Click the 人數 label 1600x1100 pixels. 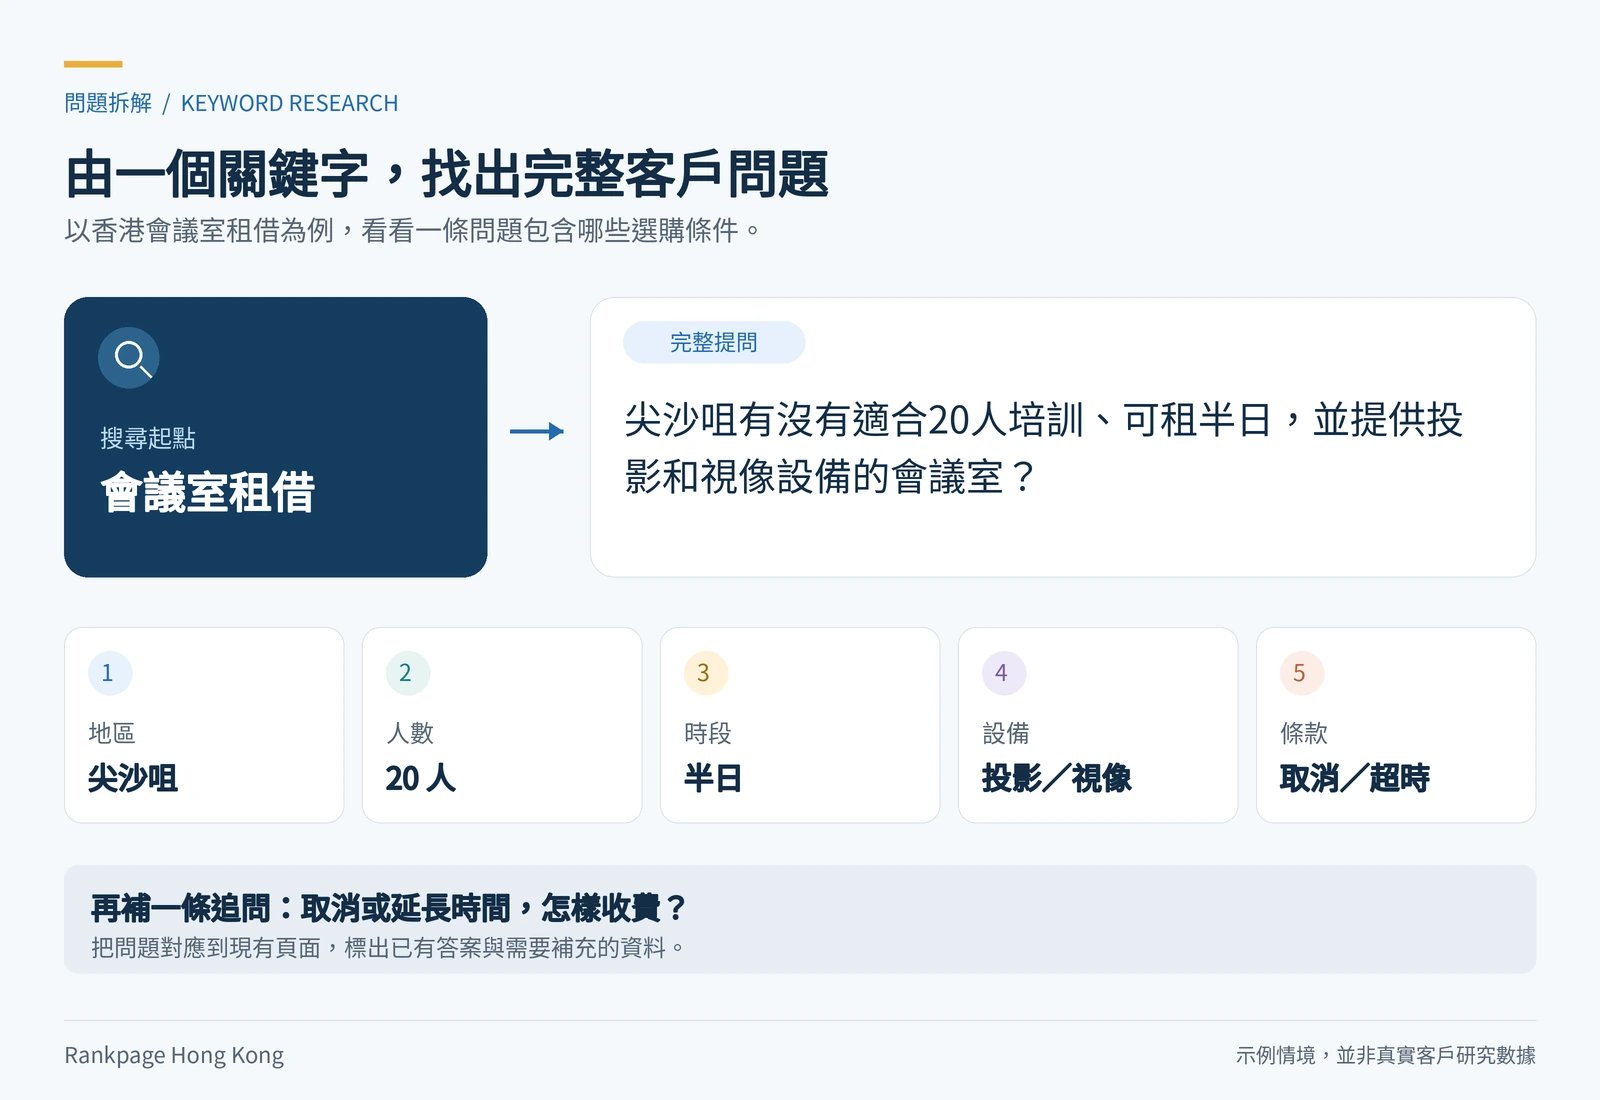[410, 733]
